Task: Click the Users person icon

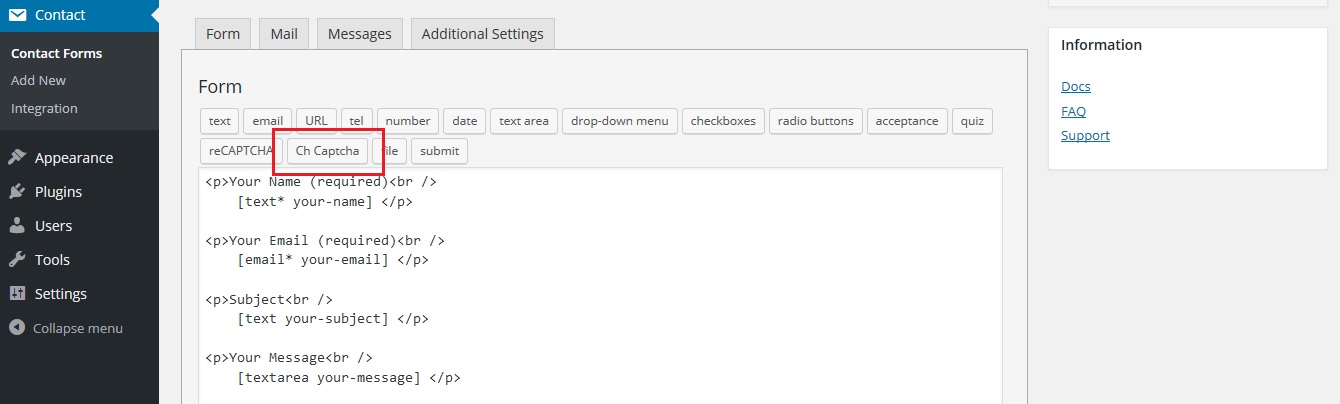Action: click(x=17, y=226)
